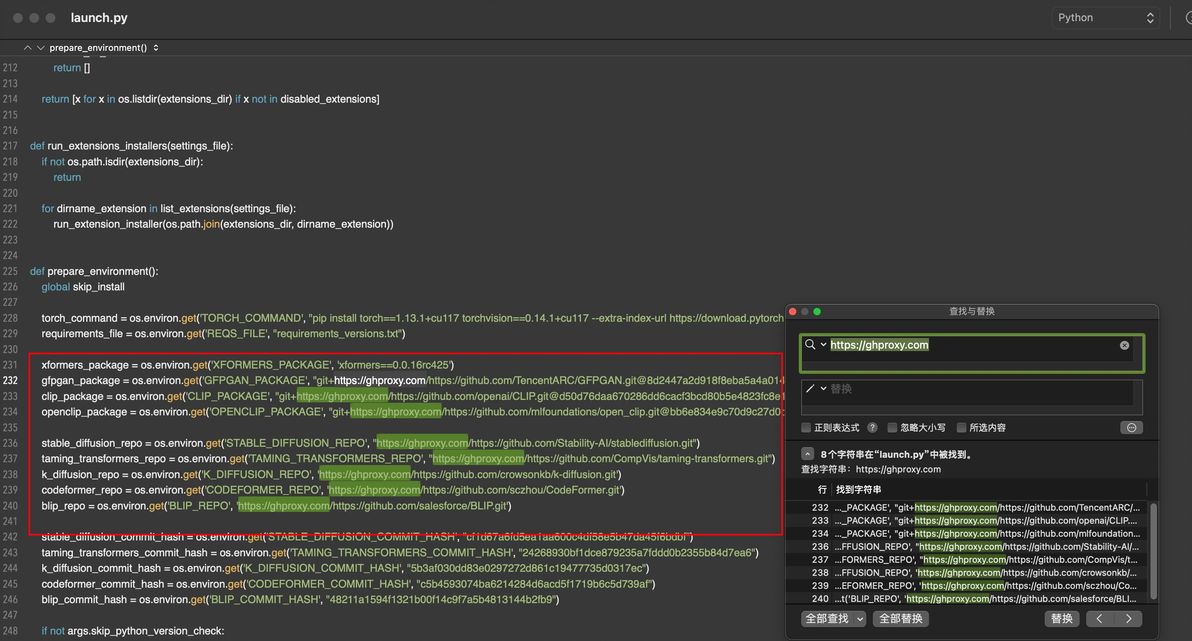Click the highlighted ghproxy match on line 236

422,443
